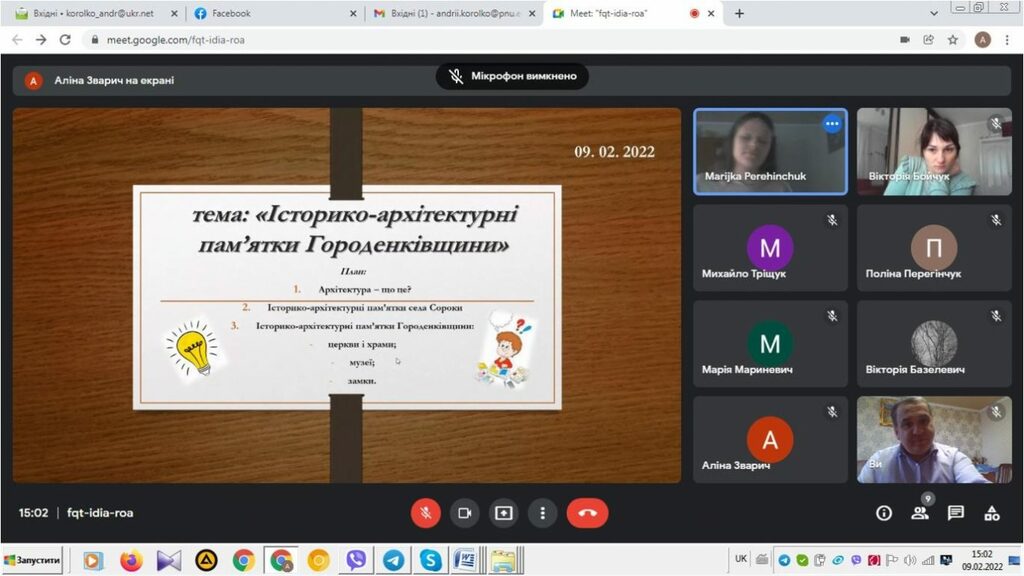Toggle the camera on or off
The height and width of the screenshot is (576, 1024).
coord(464,513)
